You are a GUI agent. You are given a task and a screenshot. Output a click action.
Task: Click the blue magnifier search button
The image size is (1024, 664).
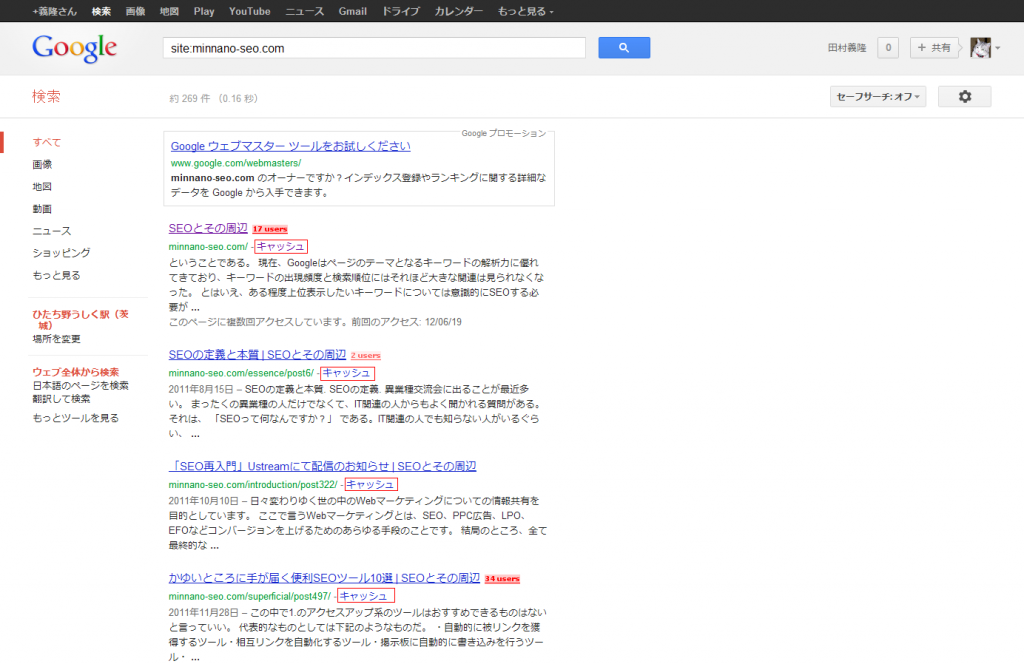click(624, 48)
